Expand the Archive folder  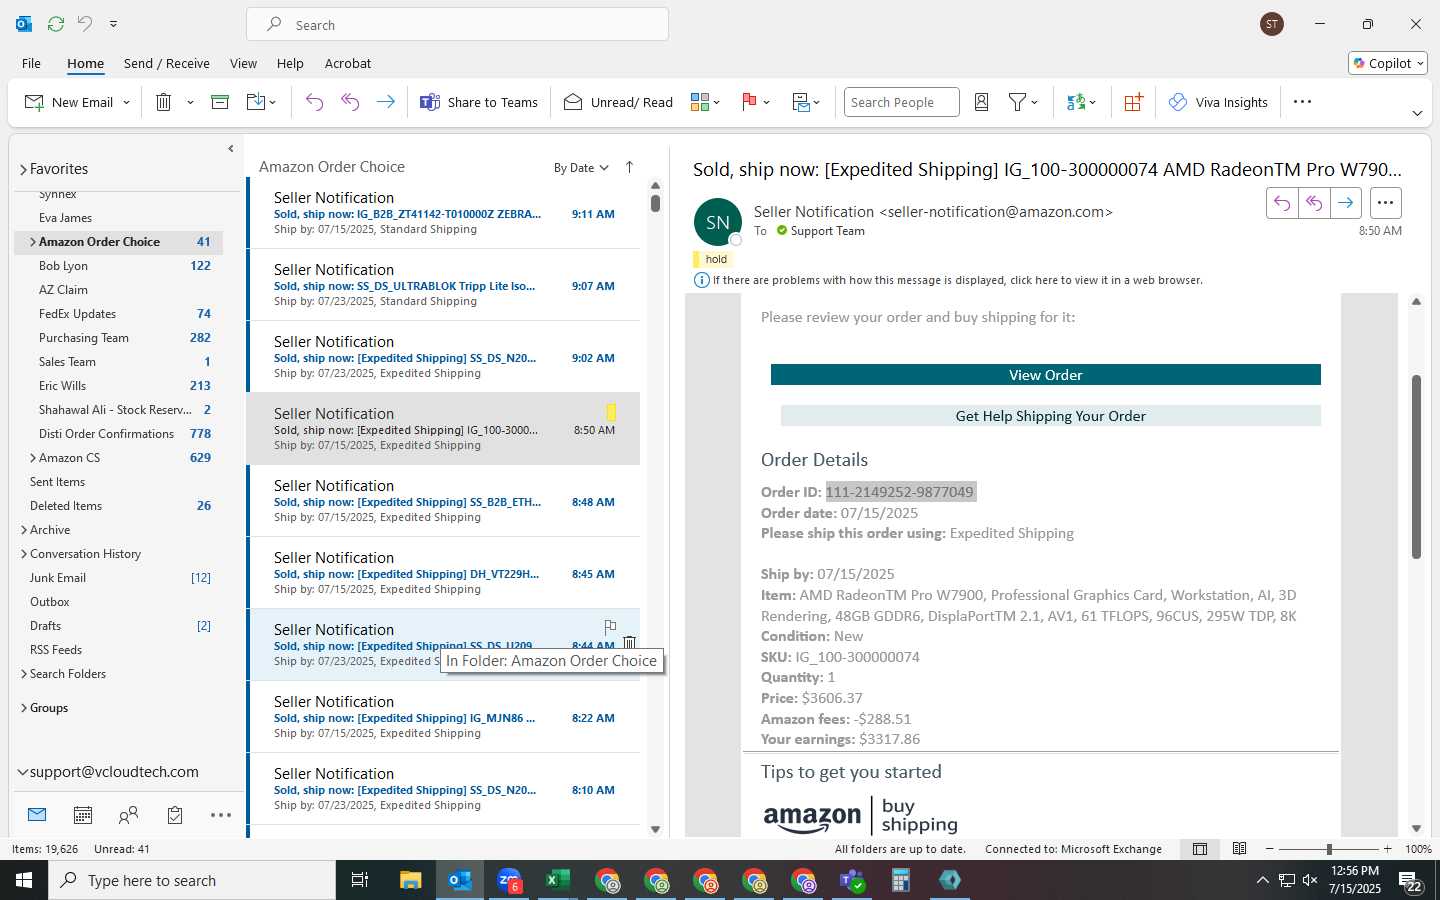[x=23, y=530]
